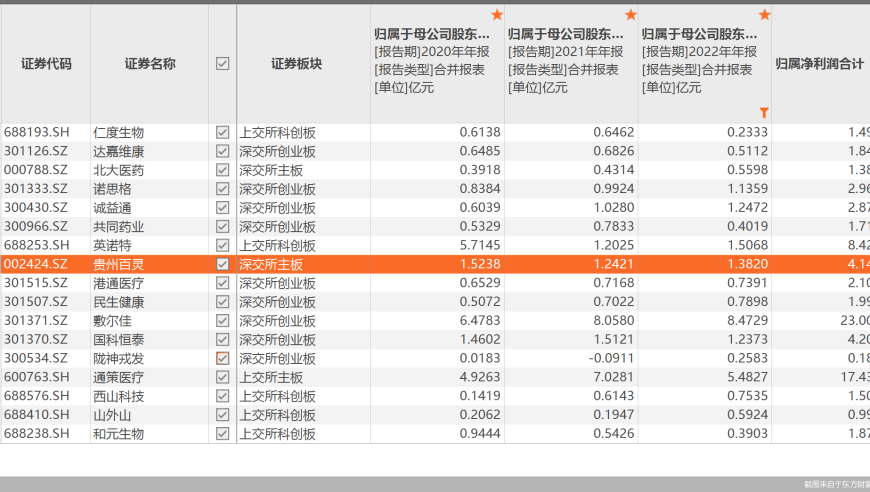Select stock code 688193.SH

(37, 132)
